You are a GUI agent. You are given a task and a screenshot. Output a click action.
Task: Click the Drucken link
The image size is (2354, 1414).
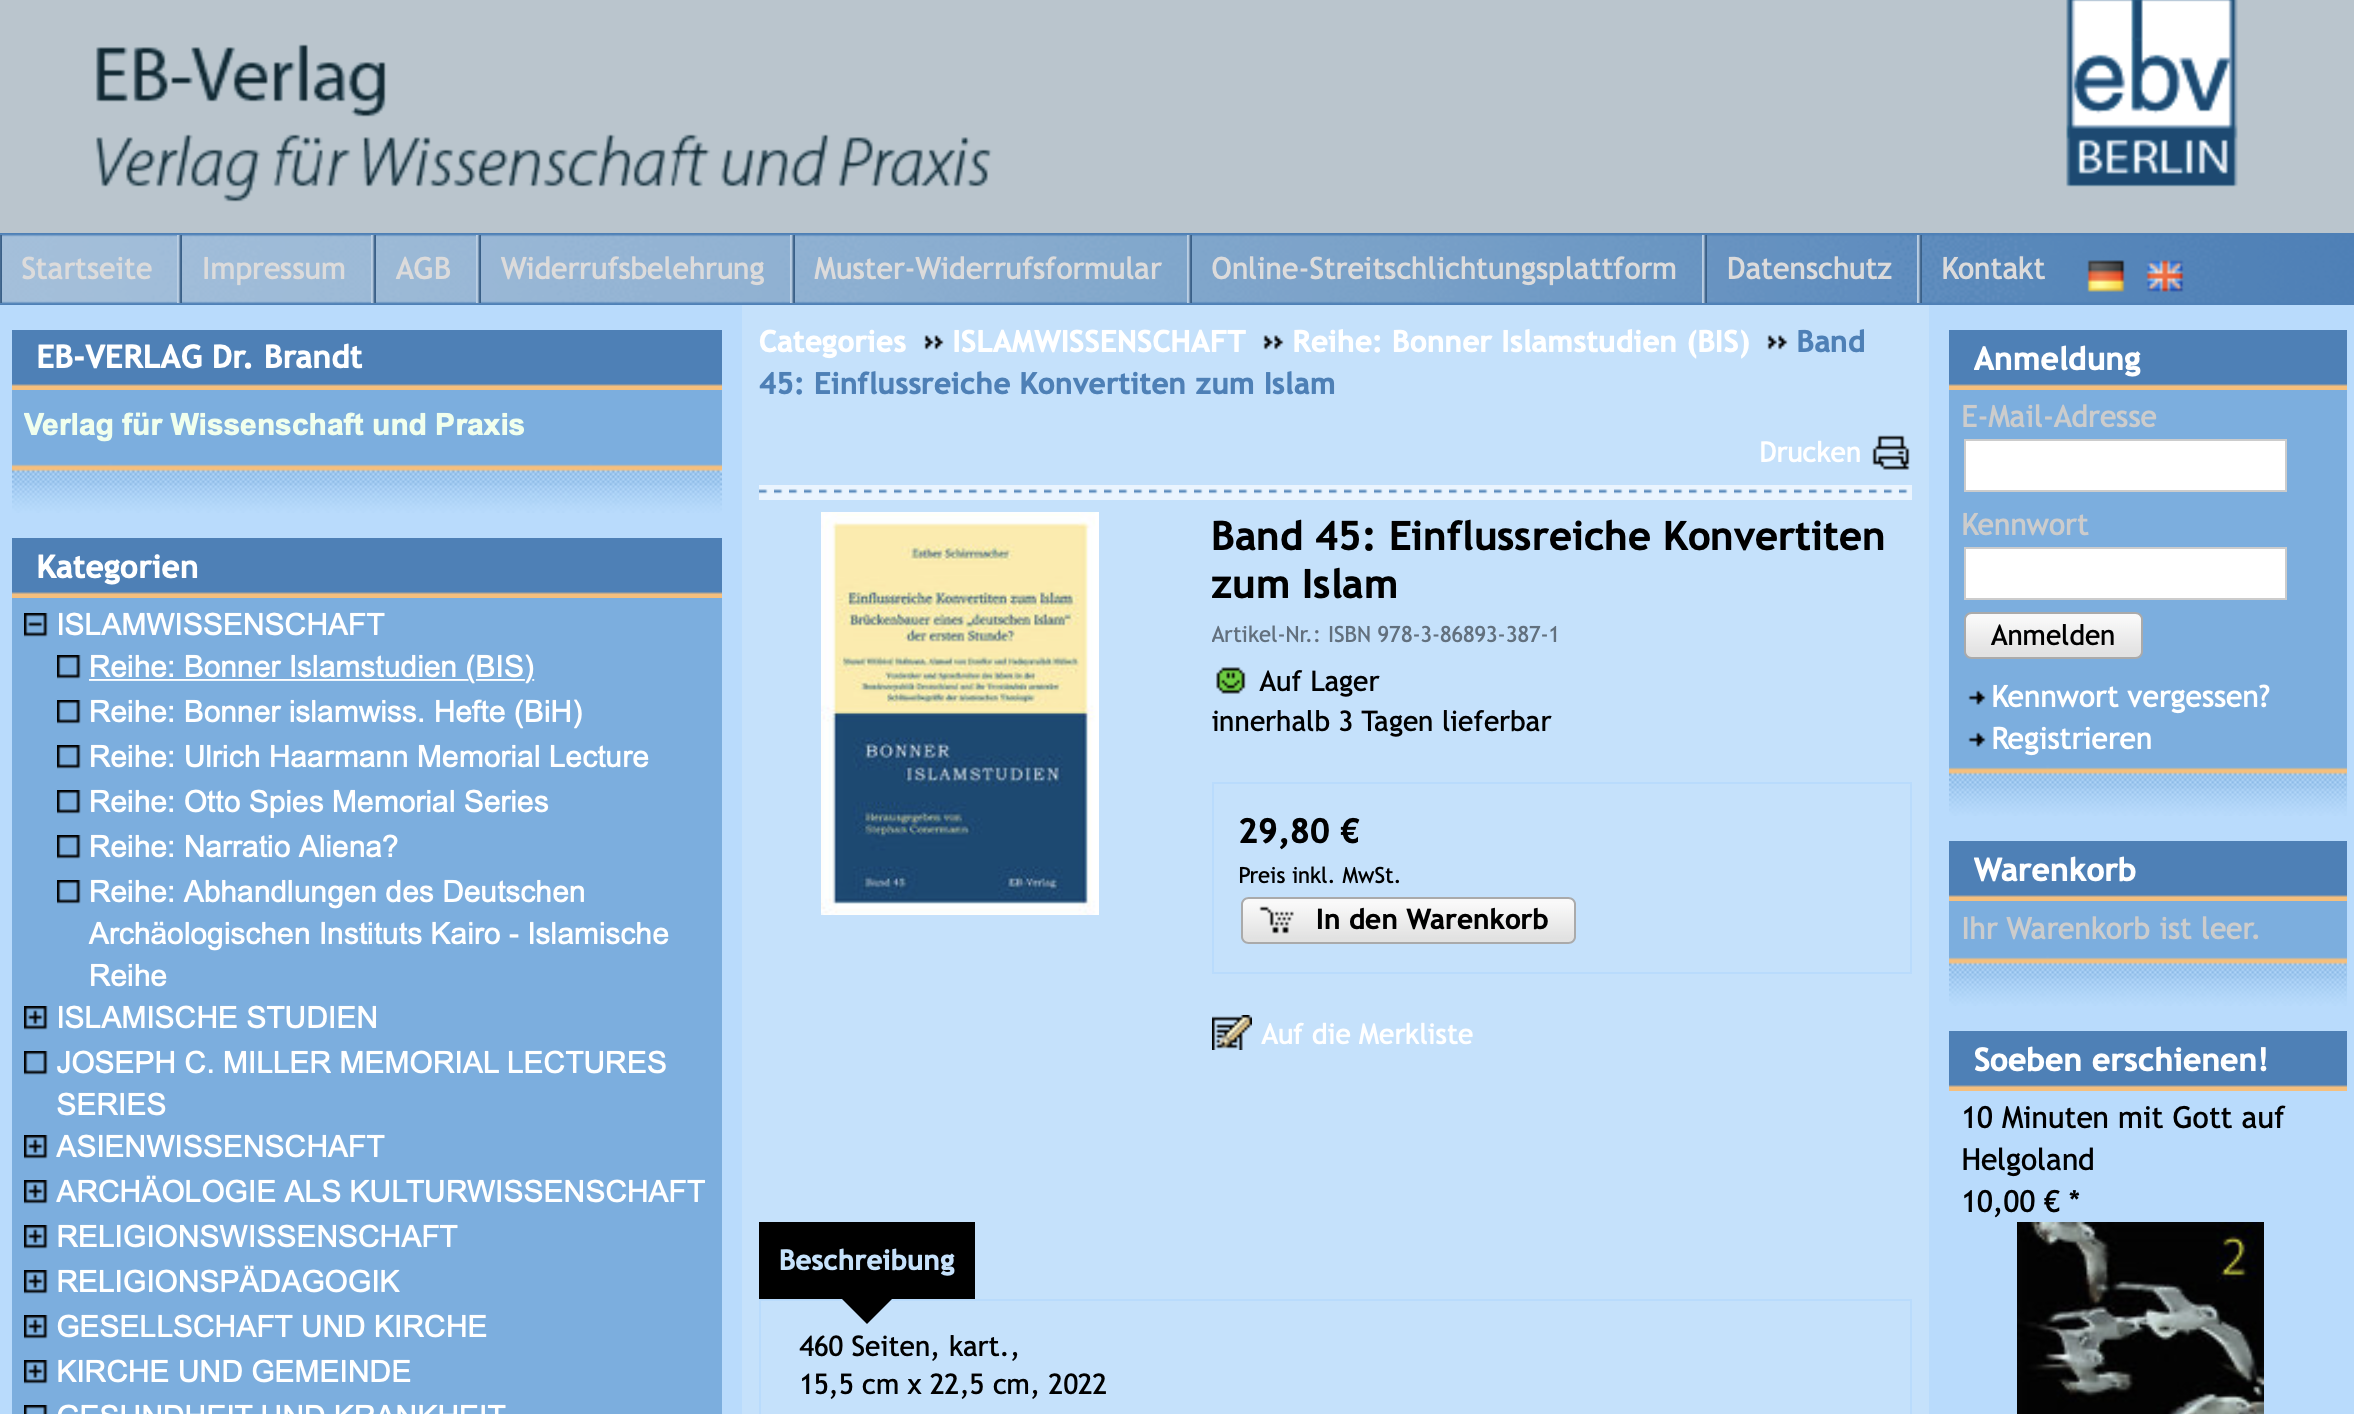[1809, 452]
